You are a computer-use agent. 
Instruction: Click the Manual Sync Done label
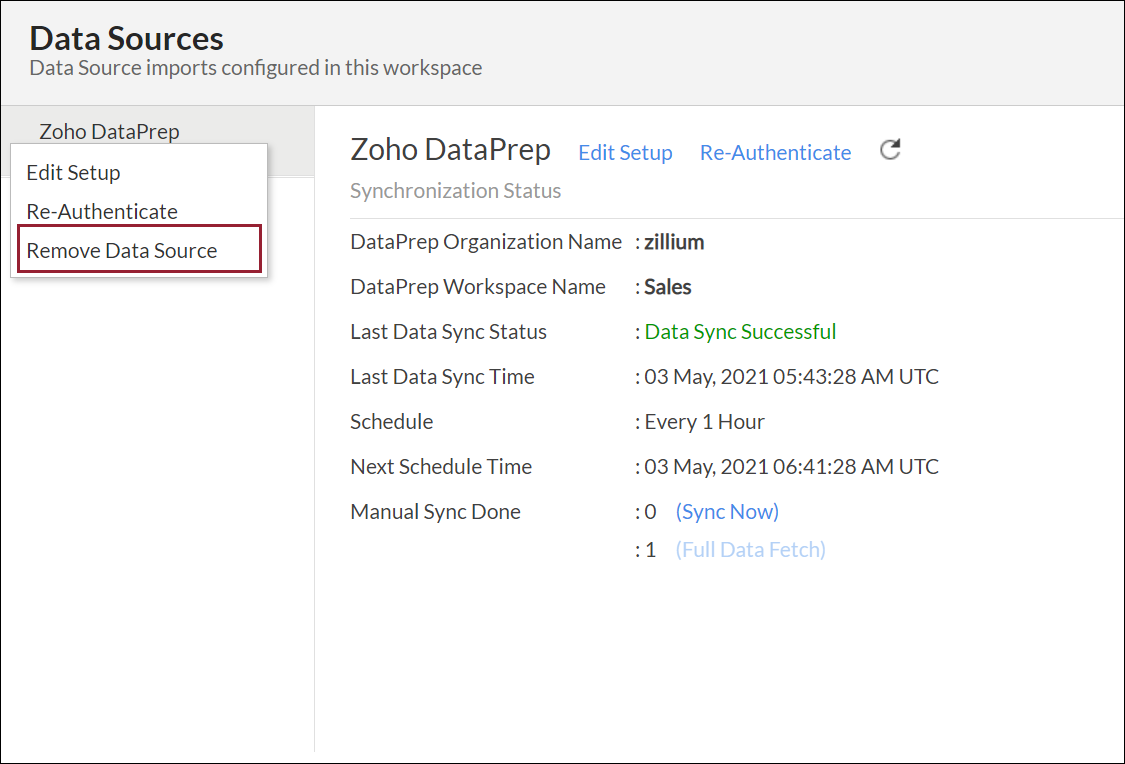click(x=435, y=511)
